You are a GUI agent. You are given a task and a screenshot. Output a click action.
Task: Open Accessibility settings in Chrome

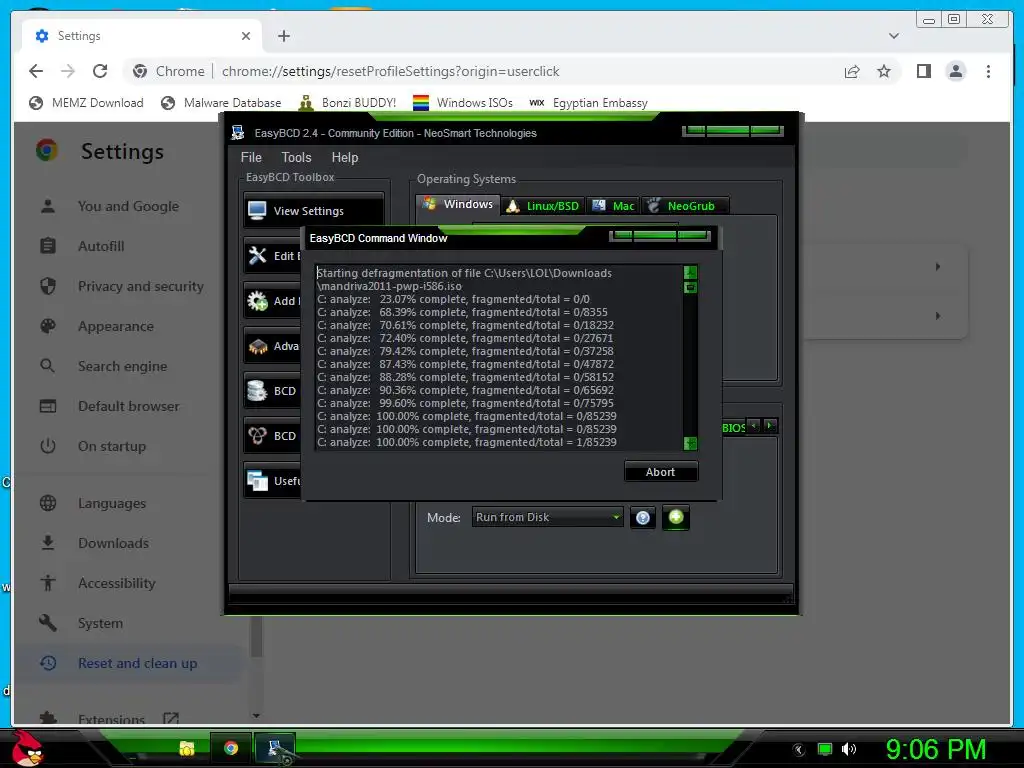116,583
